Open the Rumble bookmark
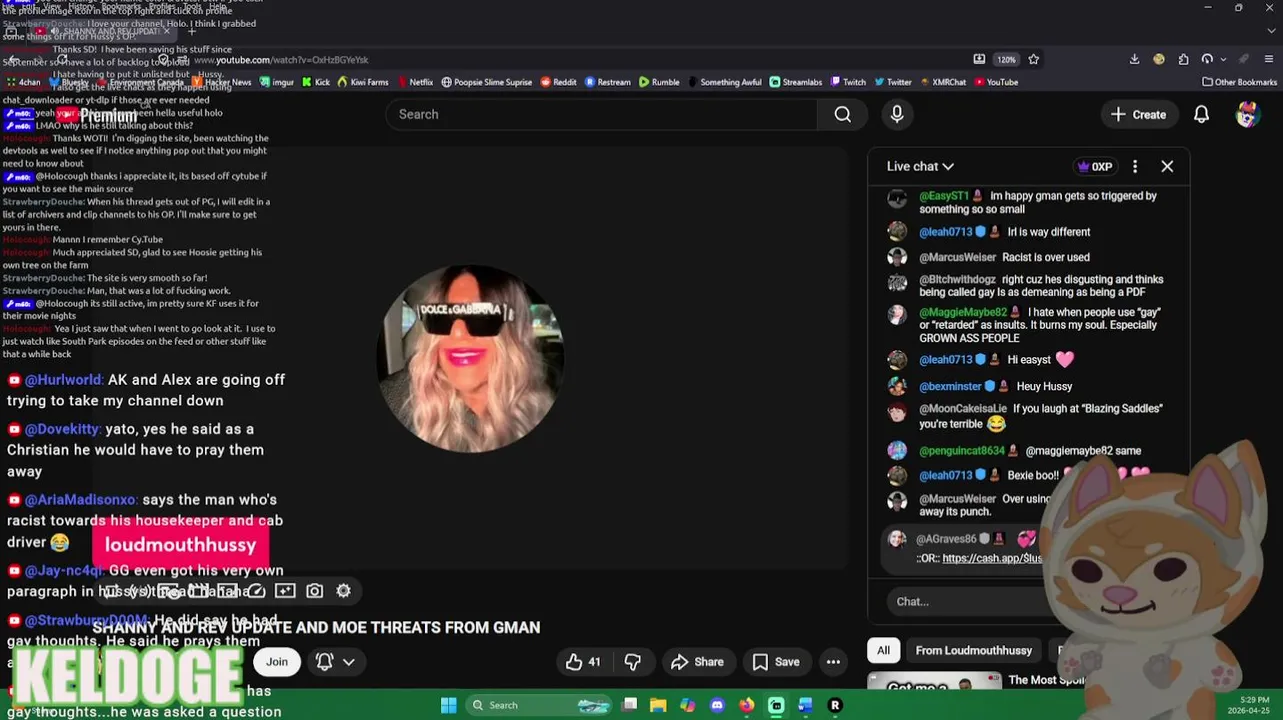This screenshot has height=720, width=1283. 658,82
